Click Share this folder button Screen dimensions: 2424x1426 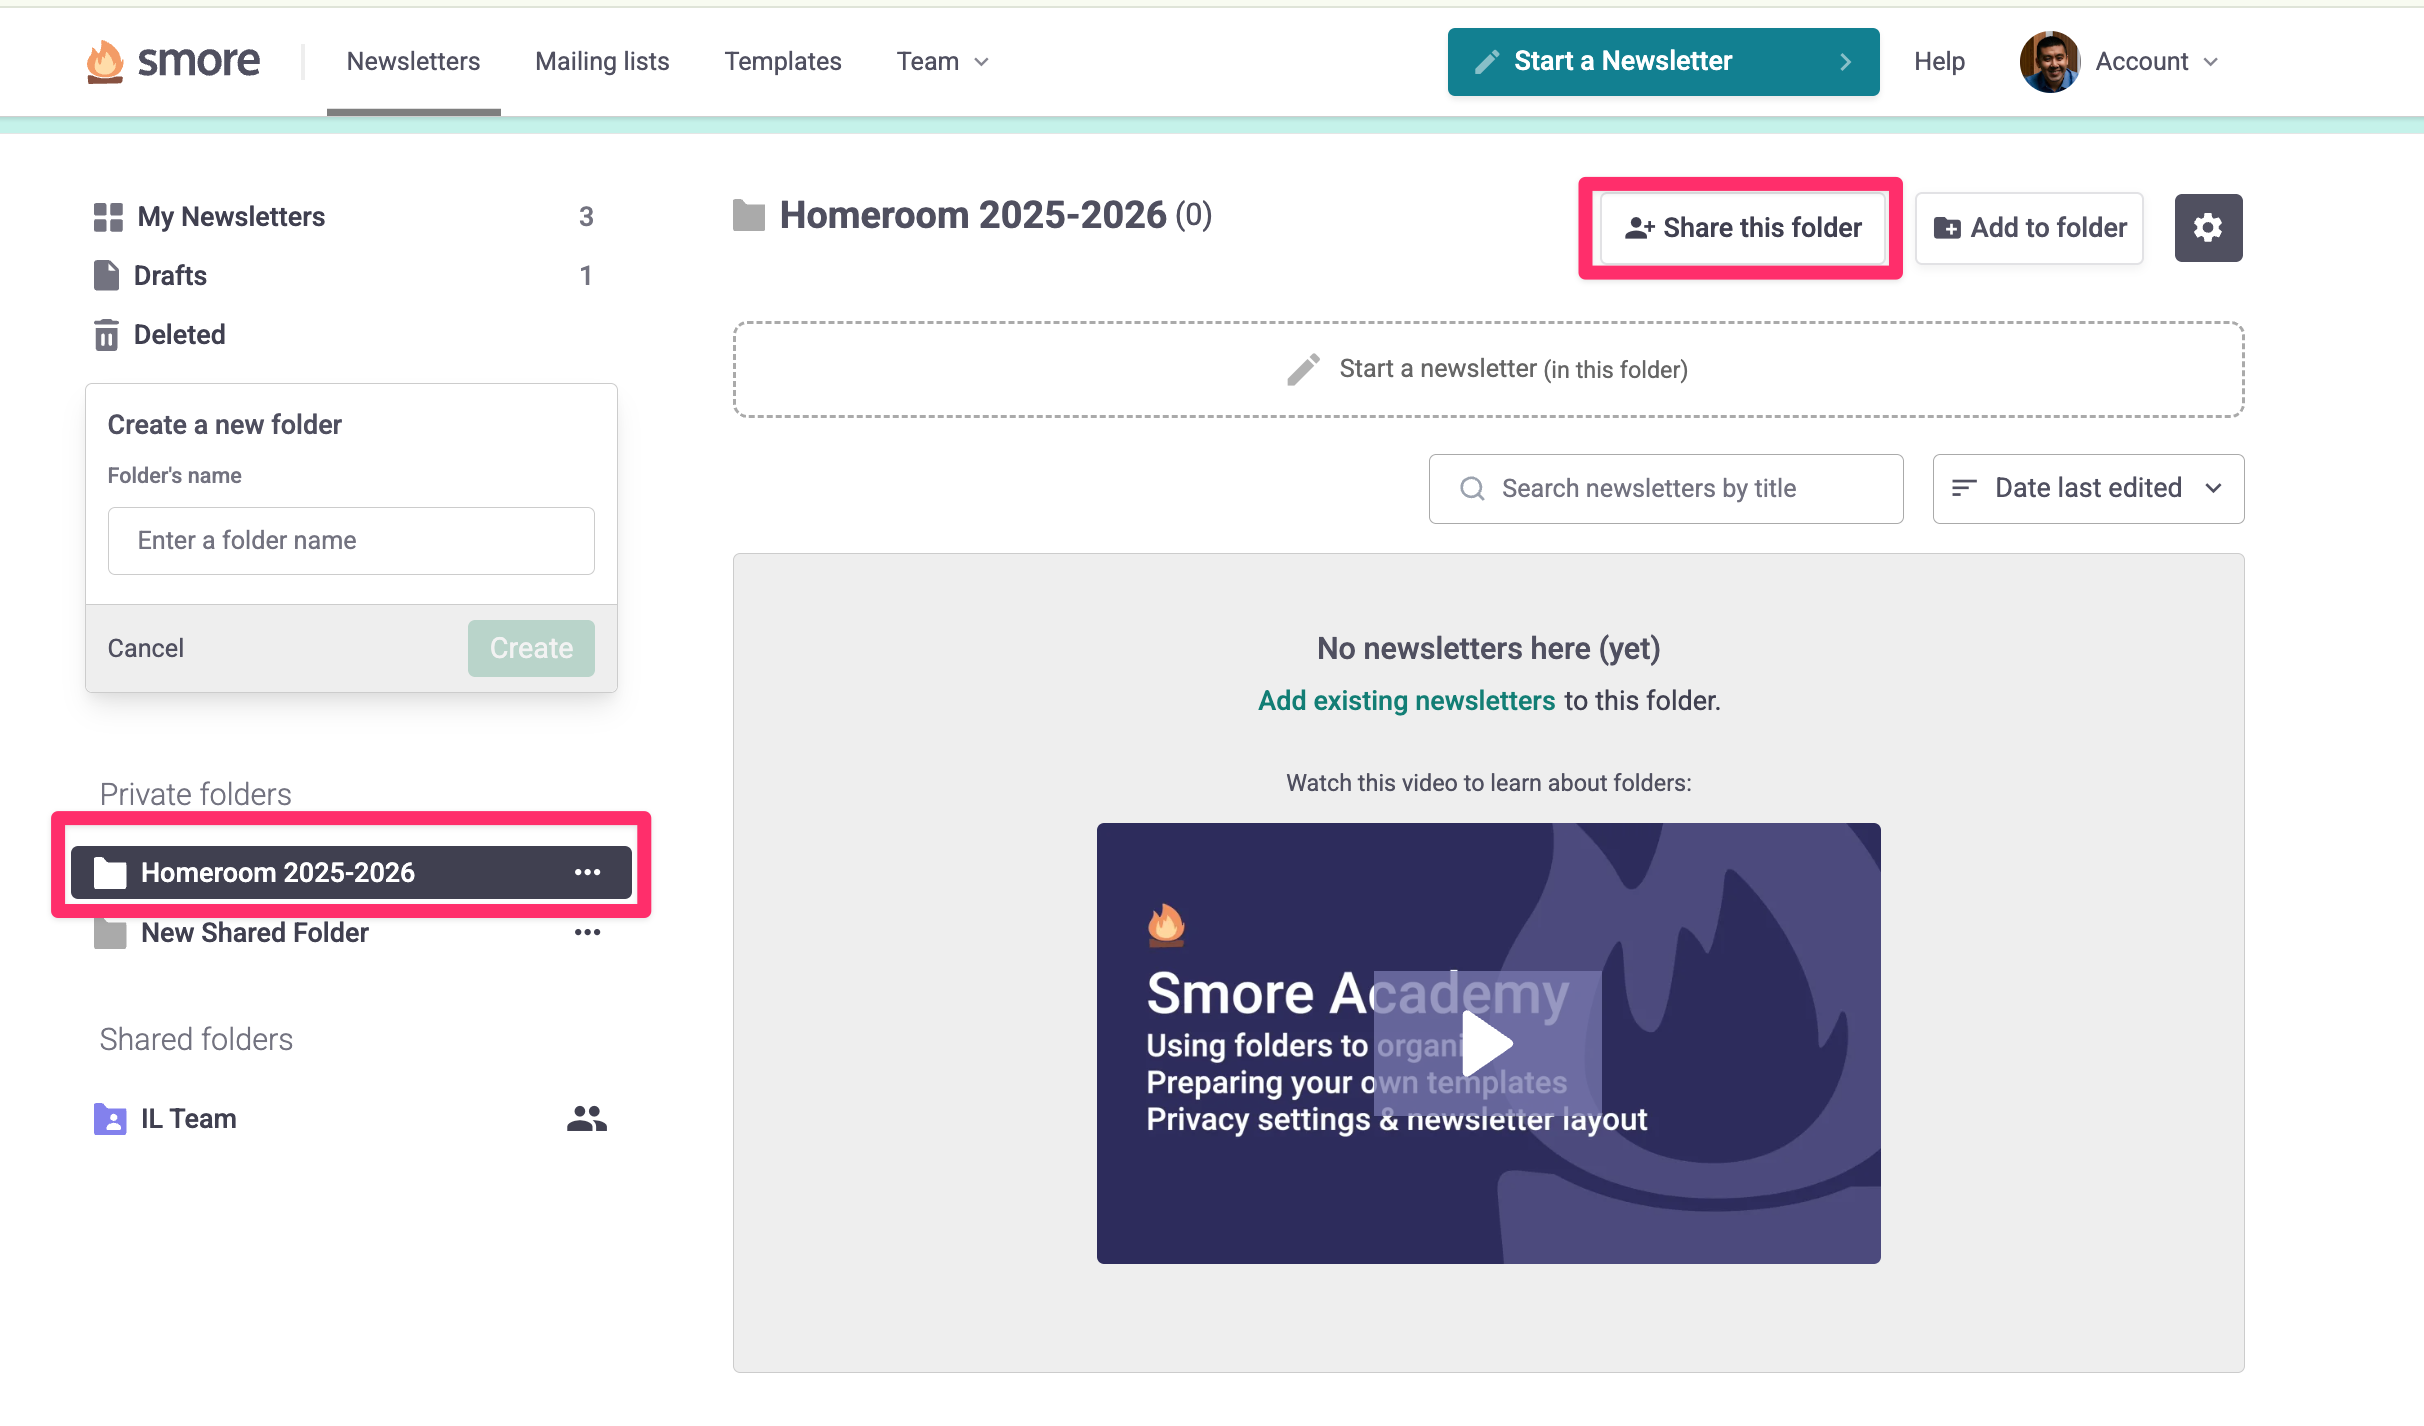(x=1743, y=228)
